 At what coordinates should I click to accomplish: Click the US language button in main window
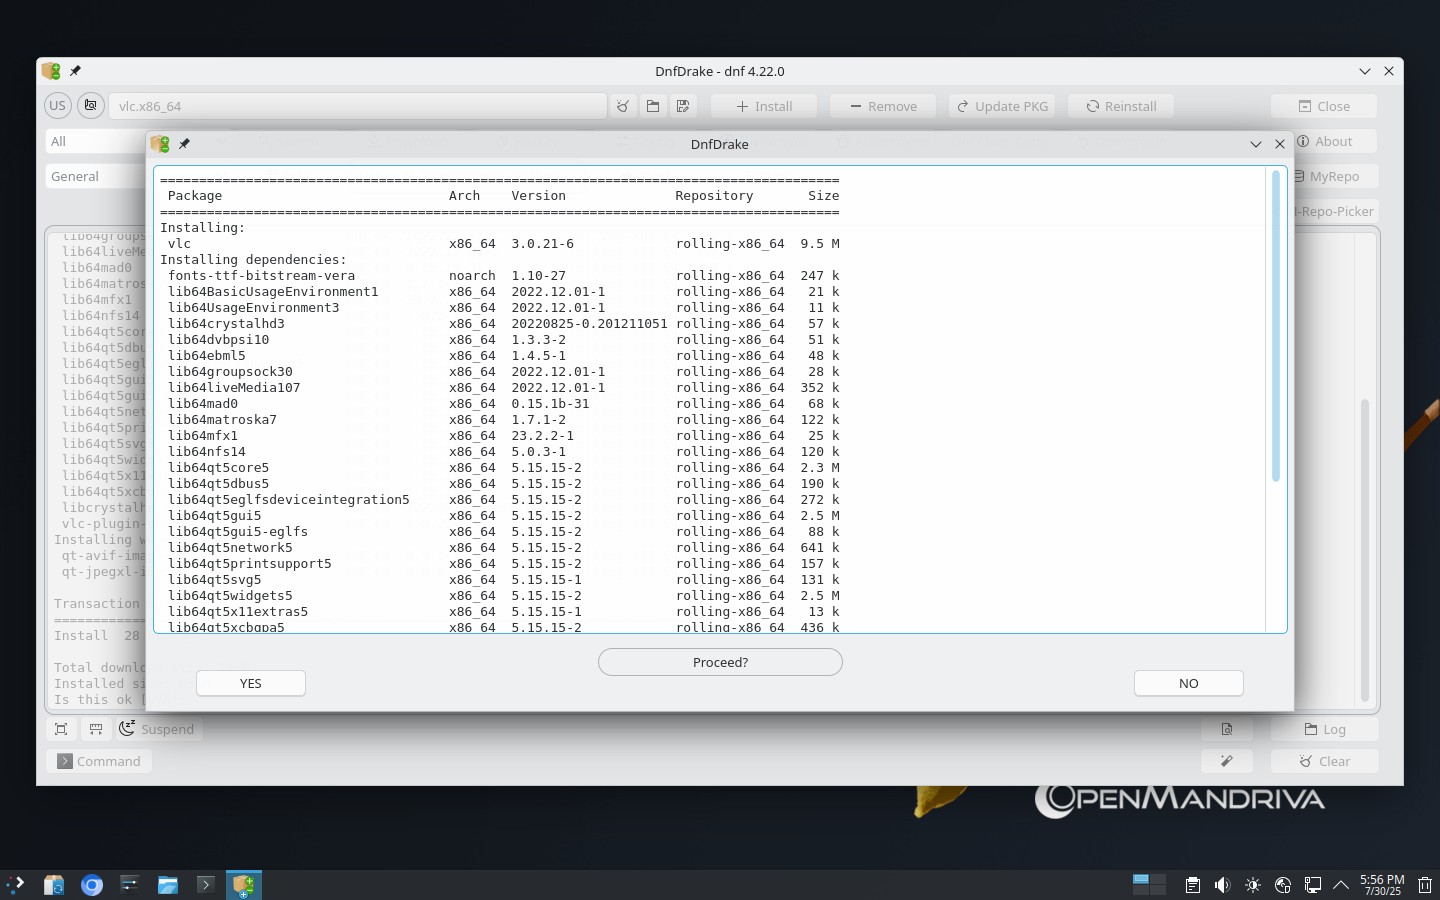(x=58, y=106)
